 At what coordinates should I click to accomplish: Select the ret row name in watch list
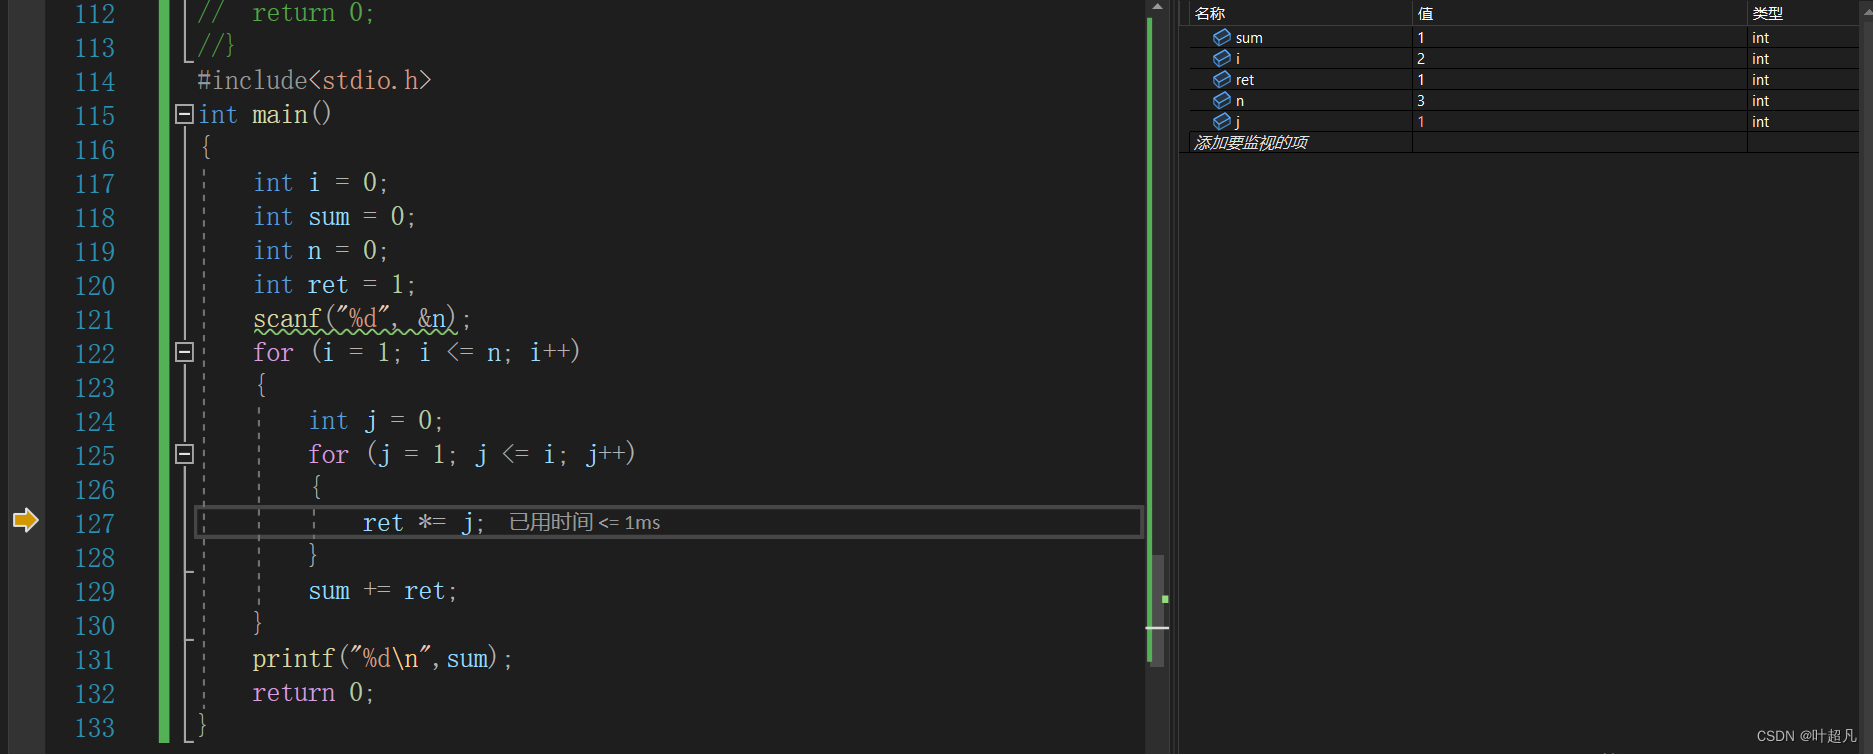pos(1245,80)
